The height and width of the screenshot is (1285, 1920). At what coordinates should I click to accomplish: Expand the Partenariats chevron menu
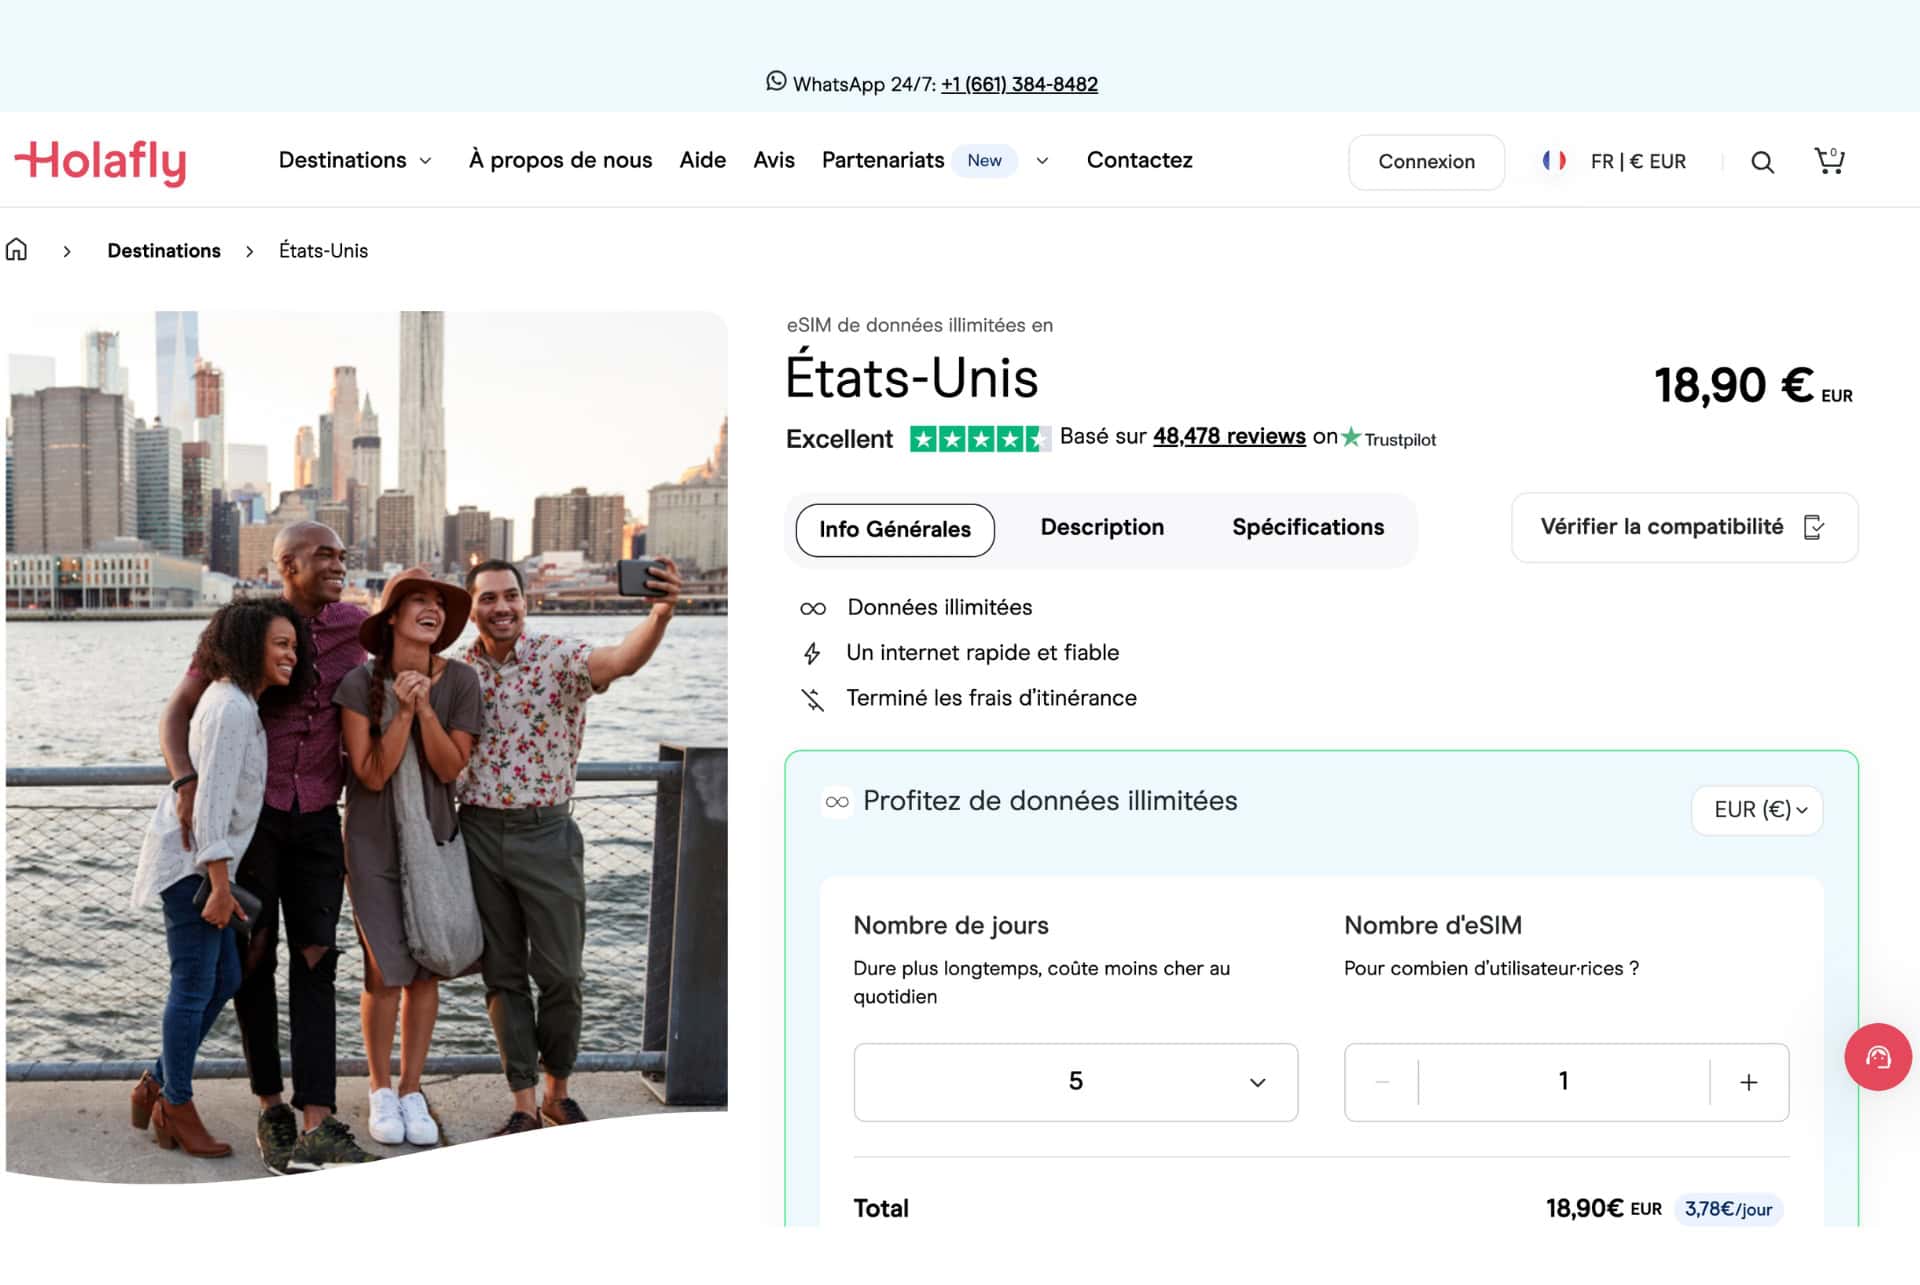pyautogui.click(x=1042, y=161)
